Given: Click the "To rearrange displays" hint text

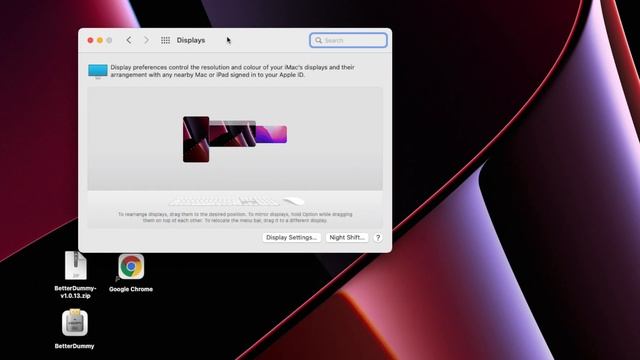Looking at the screenshot, I should click(235, 217).
